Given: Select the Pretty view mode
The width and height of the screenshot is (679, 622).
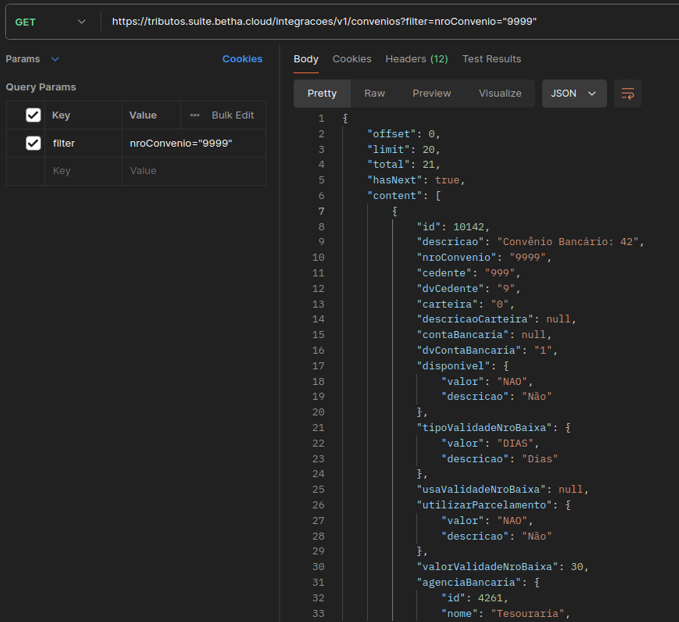Looking at the screenshot, I should 322,94.
